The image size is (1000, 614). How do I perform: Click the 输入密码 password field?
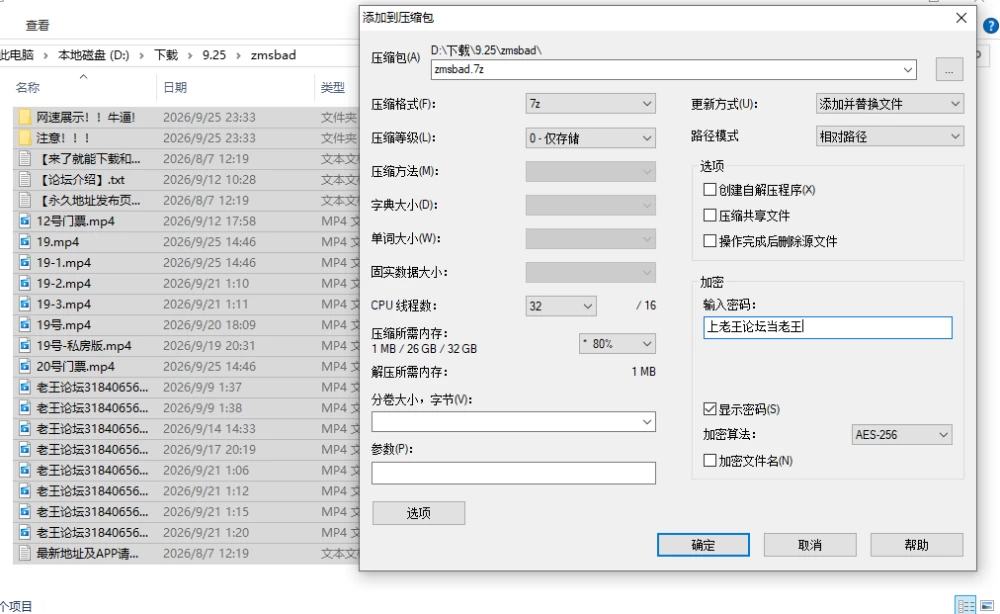[827, 327]
